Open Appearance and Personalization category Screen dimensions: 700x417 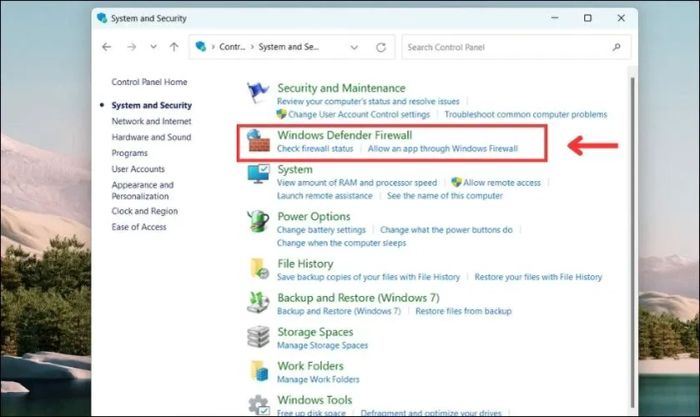pos(142,191)
